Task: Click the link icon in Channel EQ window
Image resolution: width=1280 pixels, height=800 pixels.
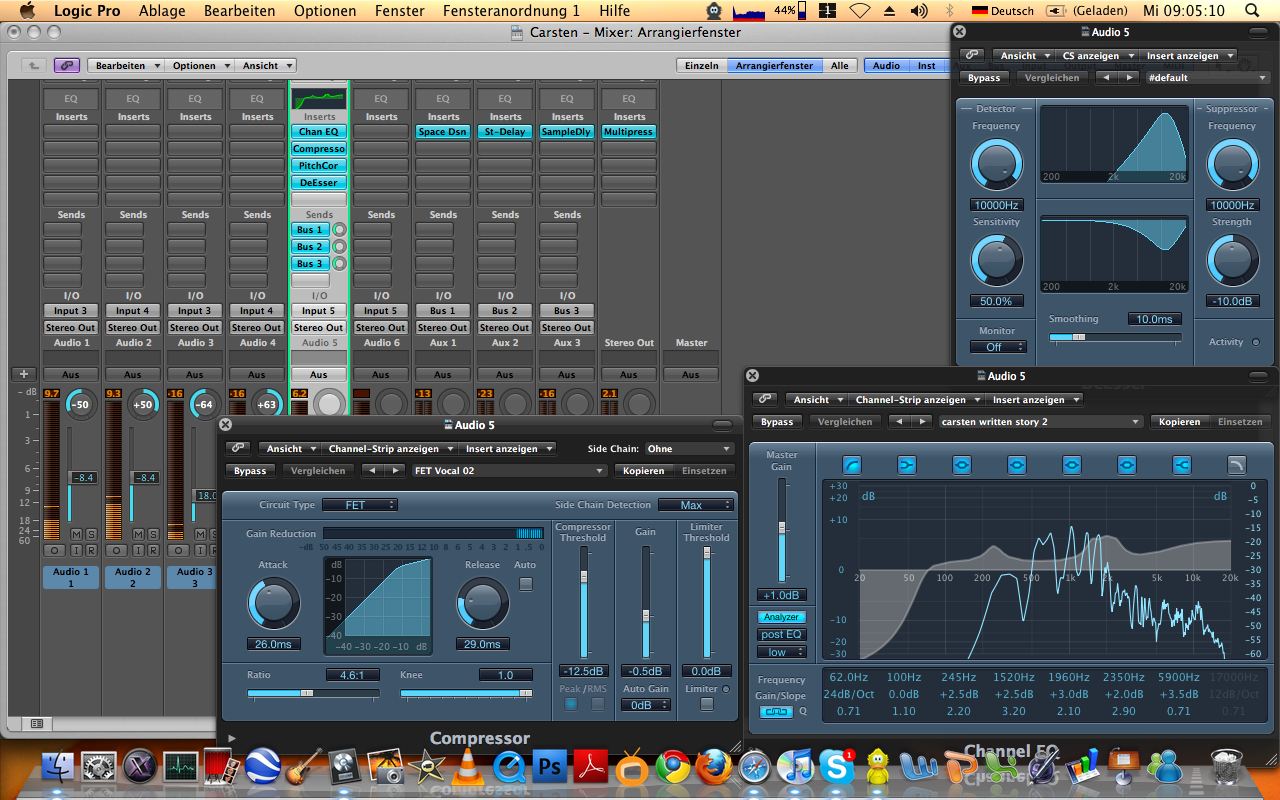Action: (x=767, y=399)
